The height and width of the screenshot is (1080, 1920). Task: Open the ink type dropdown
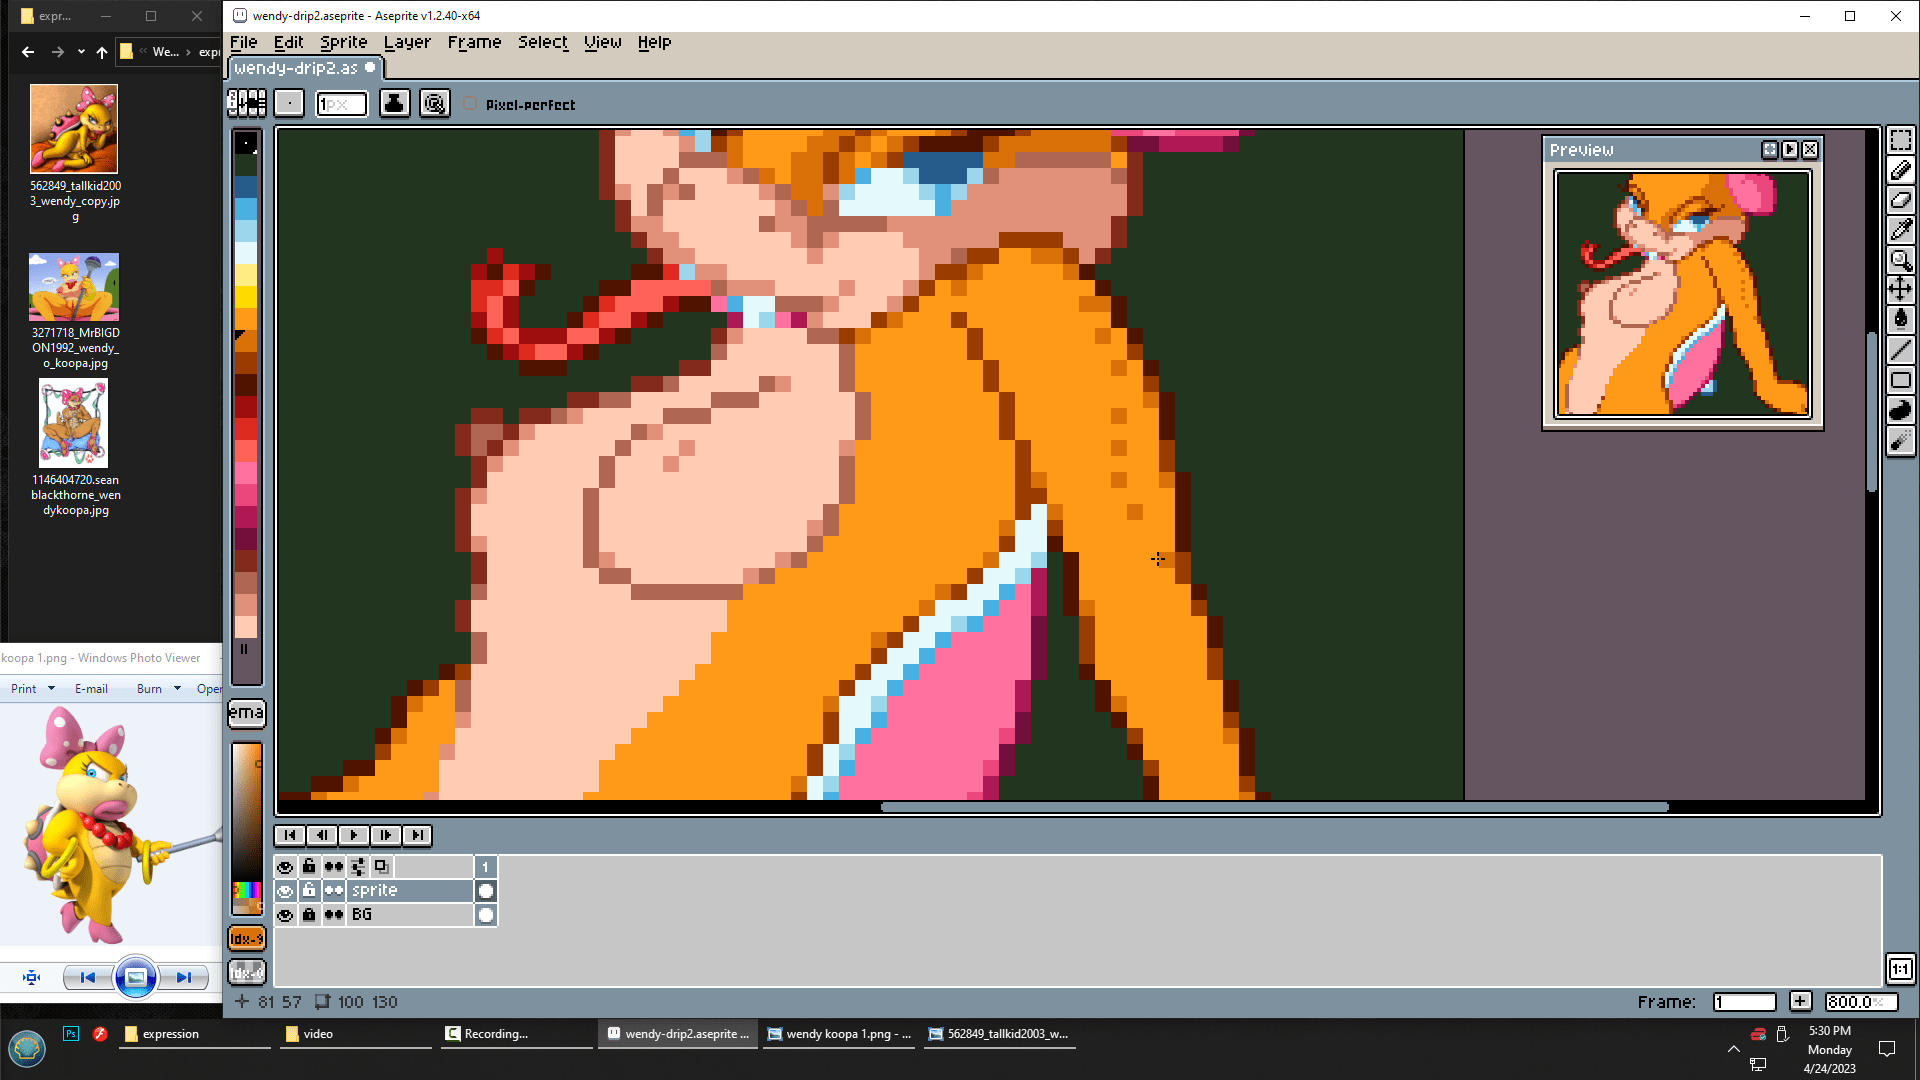[x=395, y=104]
